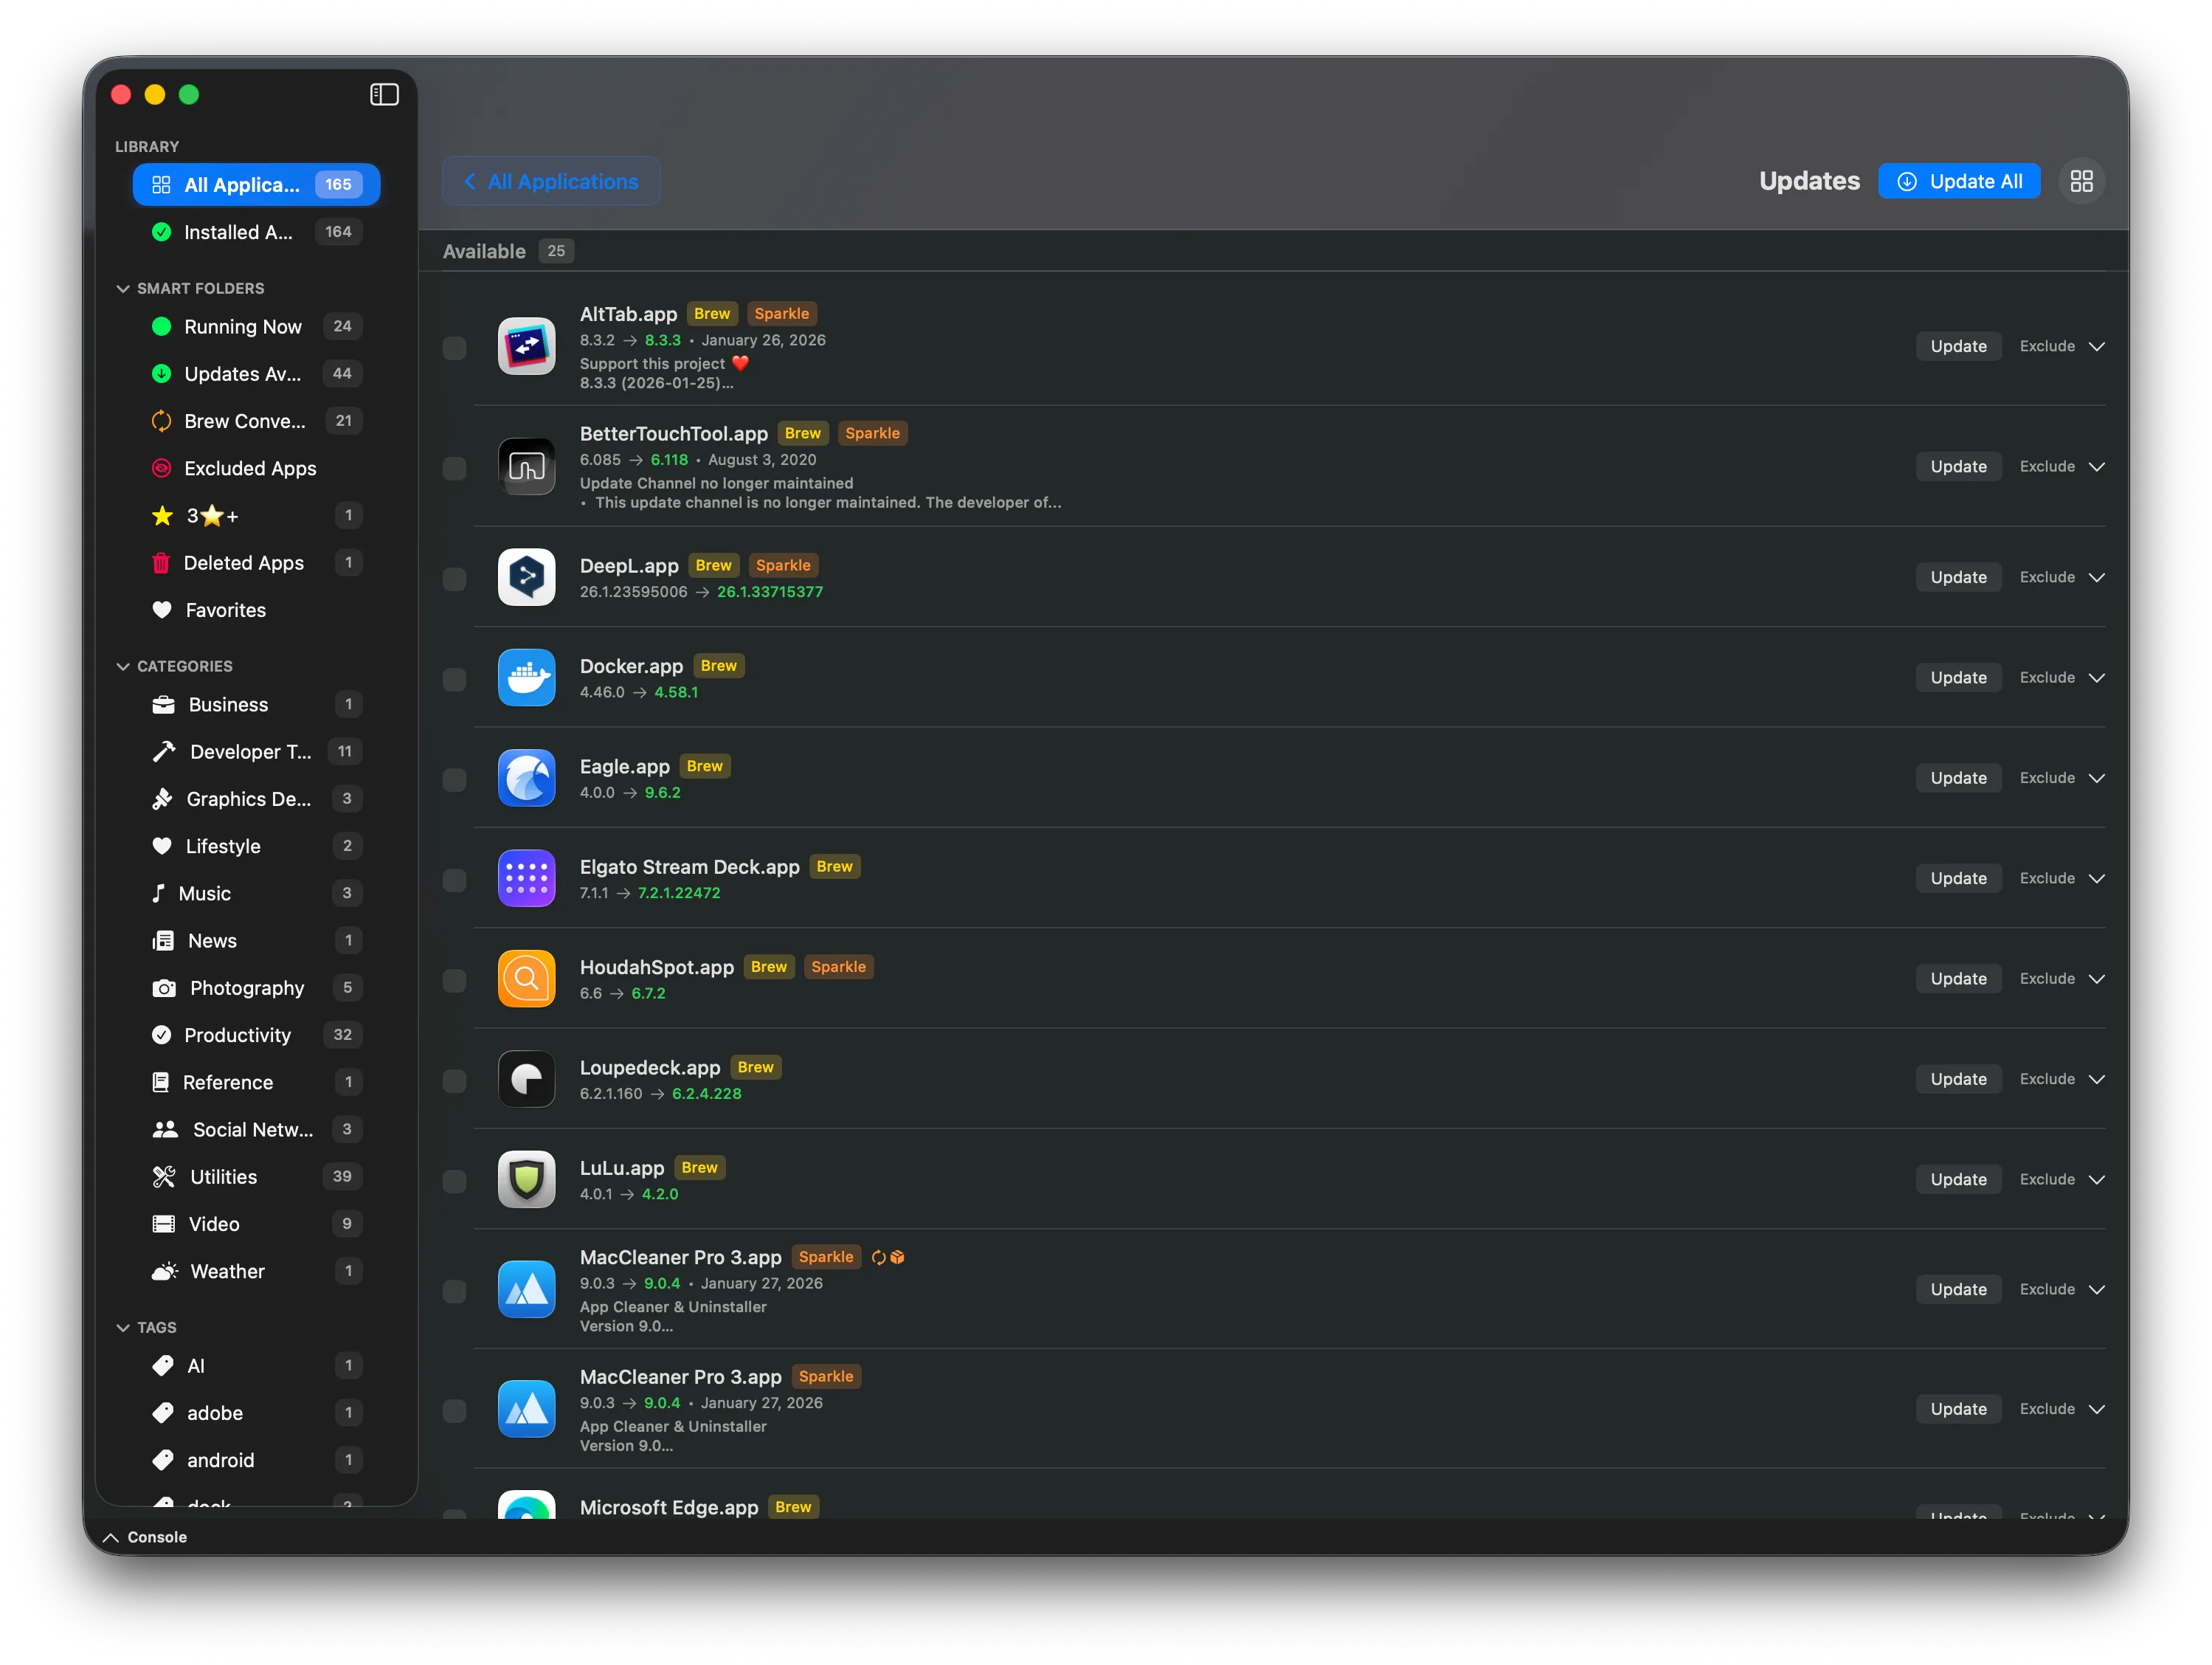Image resolution: width=2212 pixels, height=1665 pixels.
Task: Expand HoudahSpot.app row details chevron
Action: [2098, 979]
